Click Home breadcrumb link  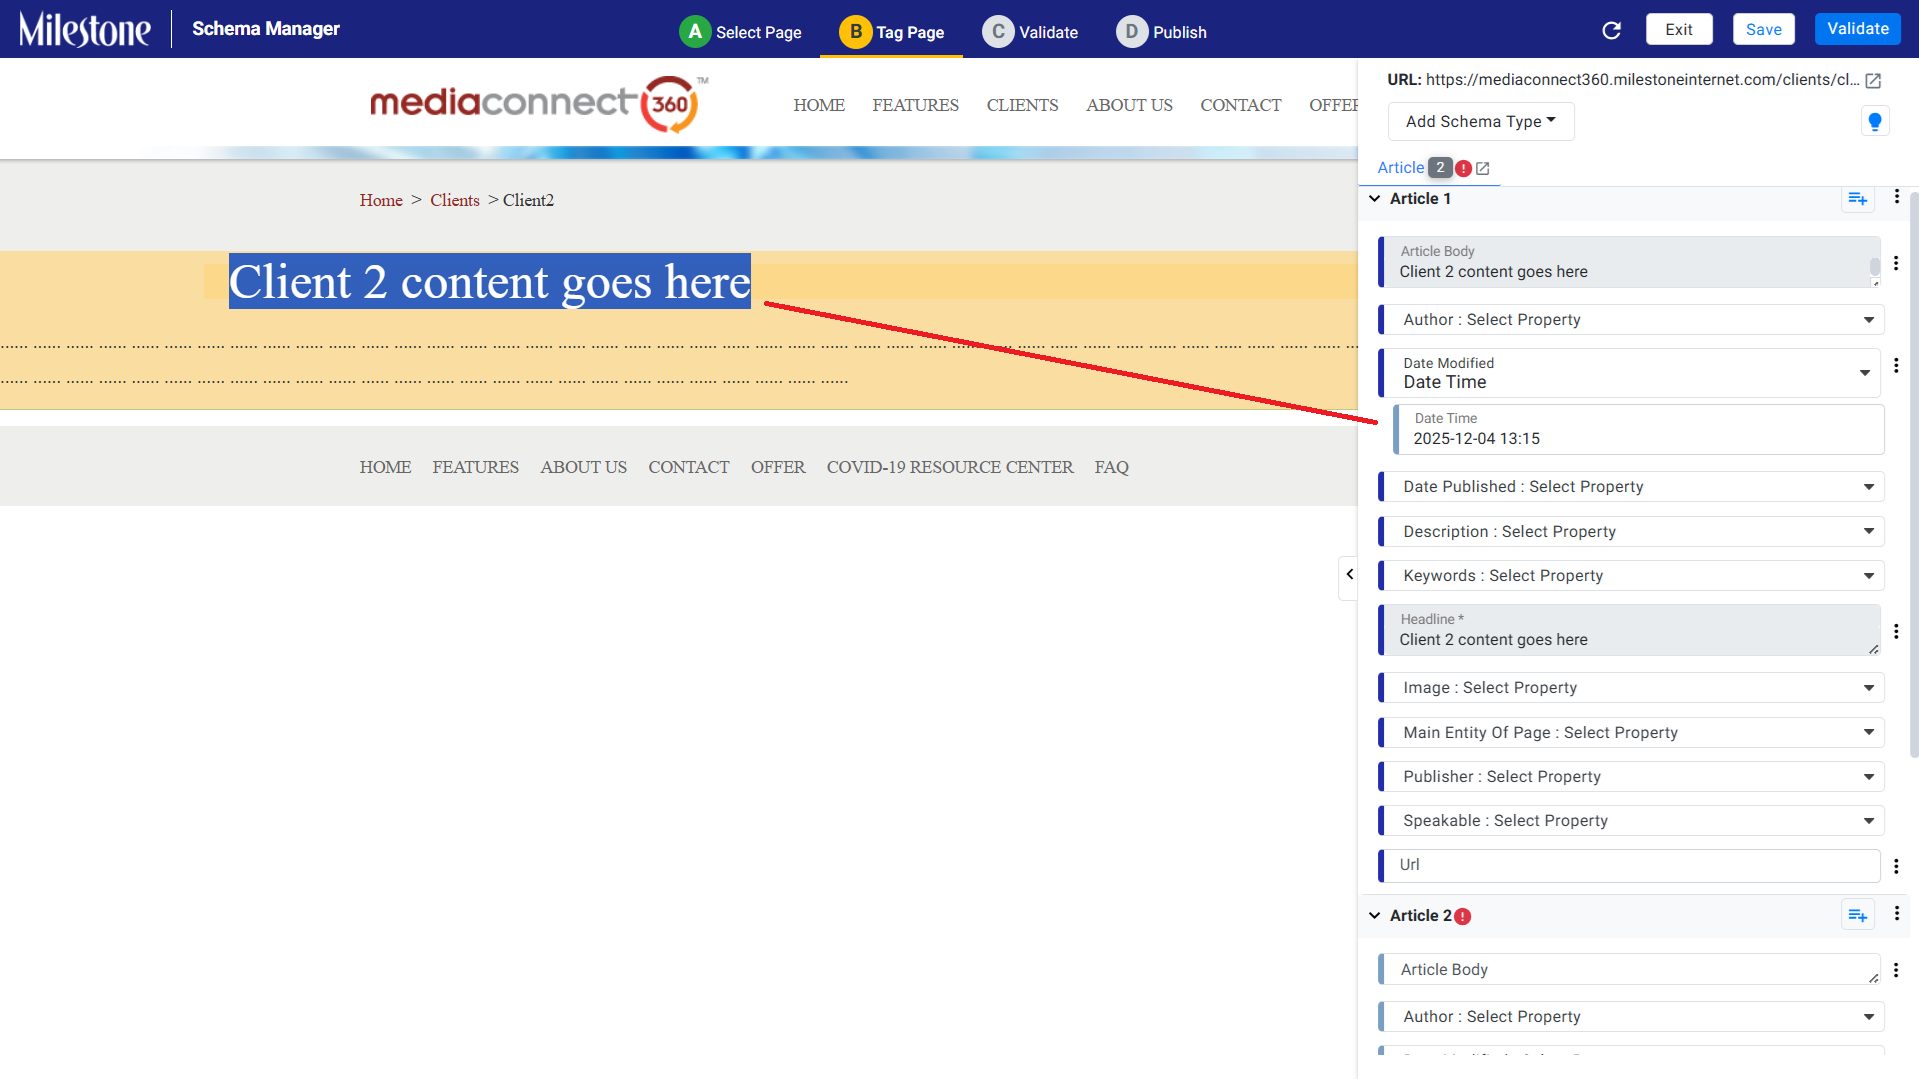coord(381,200)
